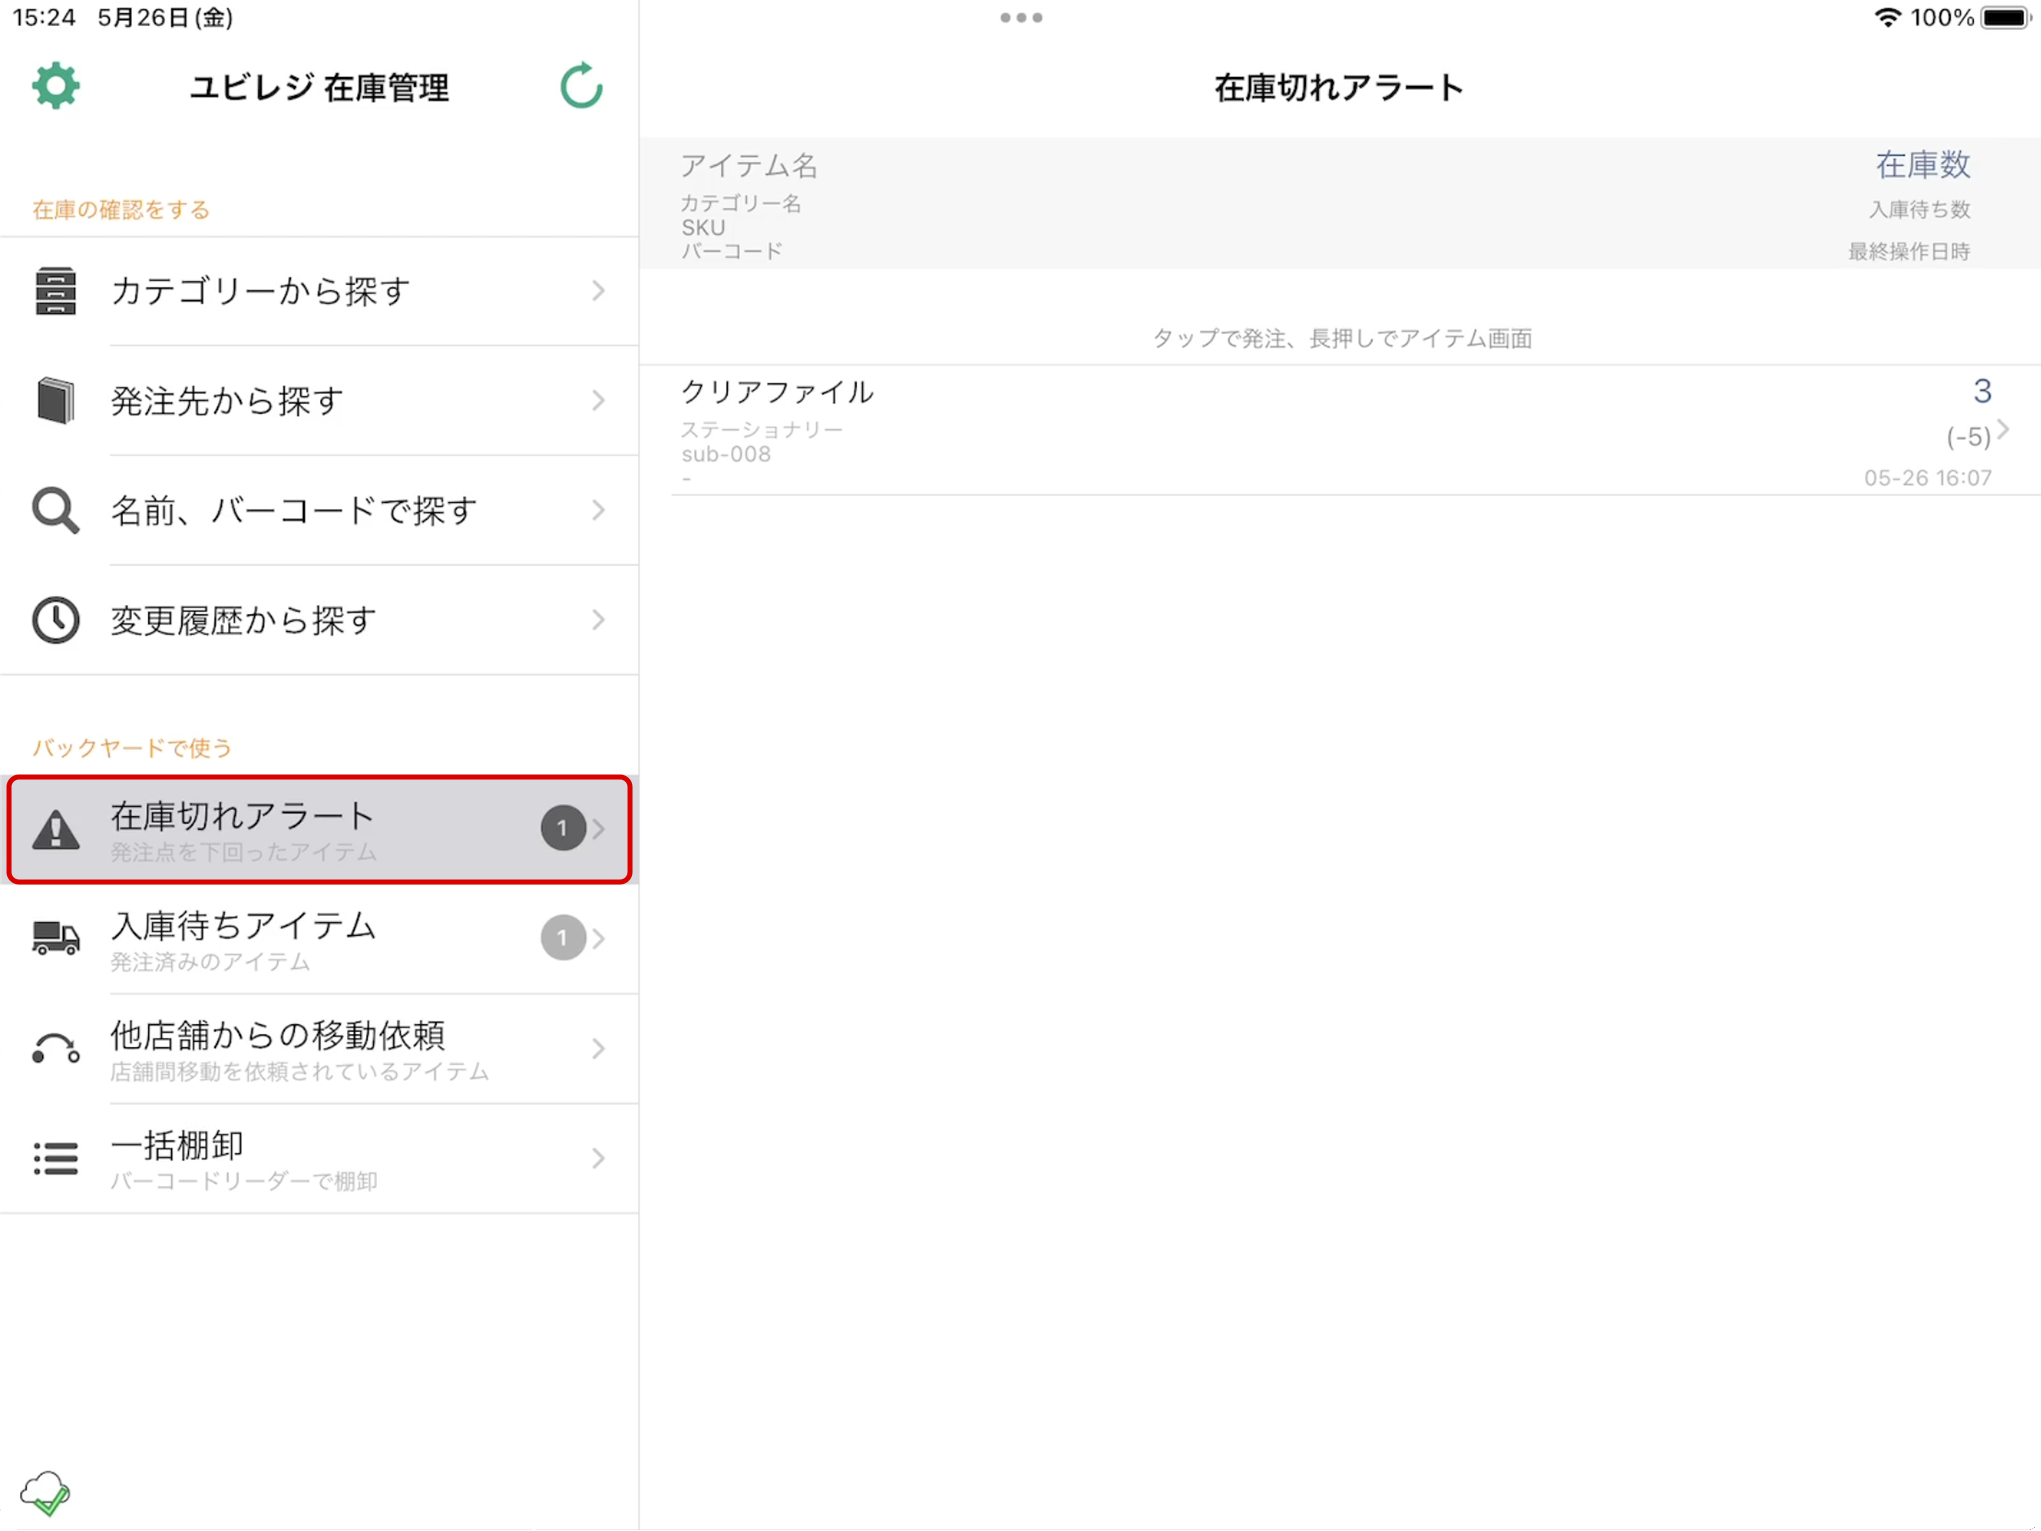This screenshot has width=2041, height=1531.
Task: Tap the three-dot multitasking indicator at top
Action: (1021, 17)
